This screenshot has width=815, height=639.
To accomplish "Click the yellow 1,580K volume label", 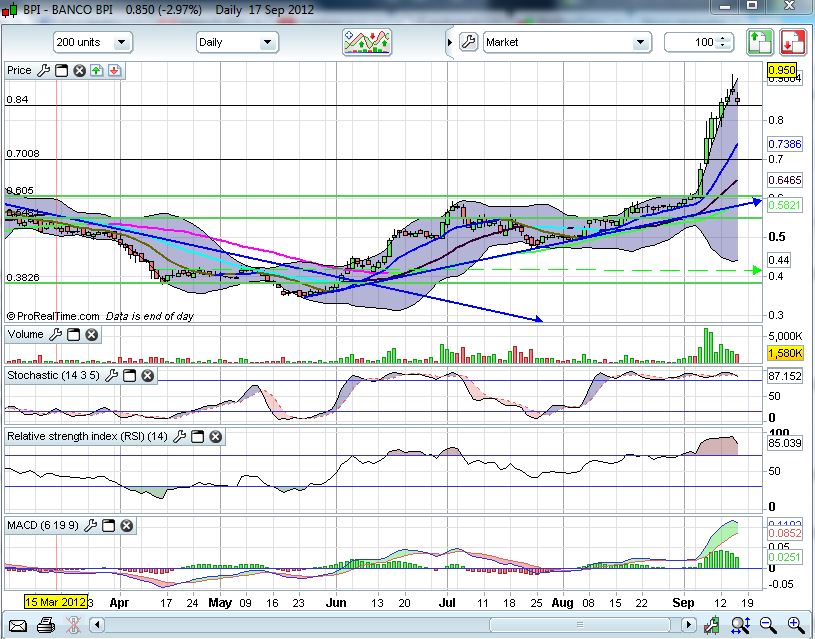I will [785, 354].
